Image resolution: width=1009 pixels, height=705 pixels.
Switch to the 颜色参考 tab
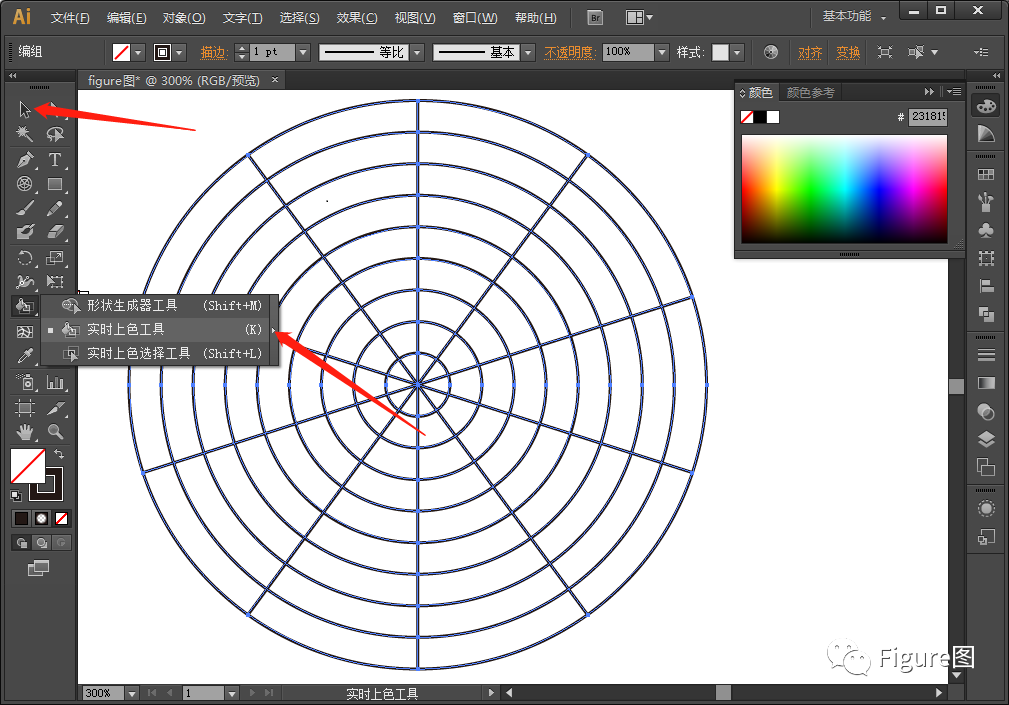tap(810, 93)
